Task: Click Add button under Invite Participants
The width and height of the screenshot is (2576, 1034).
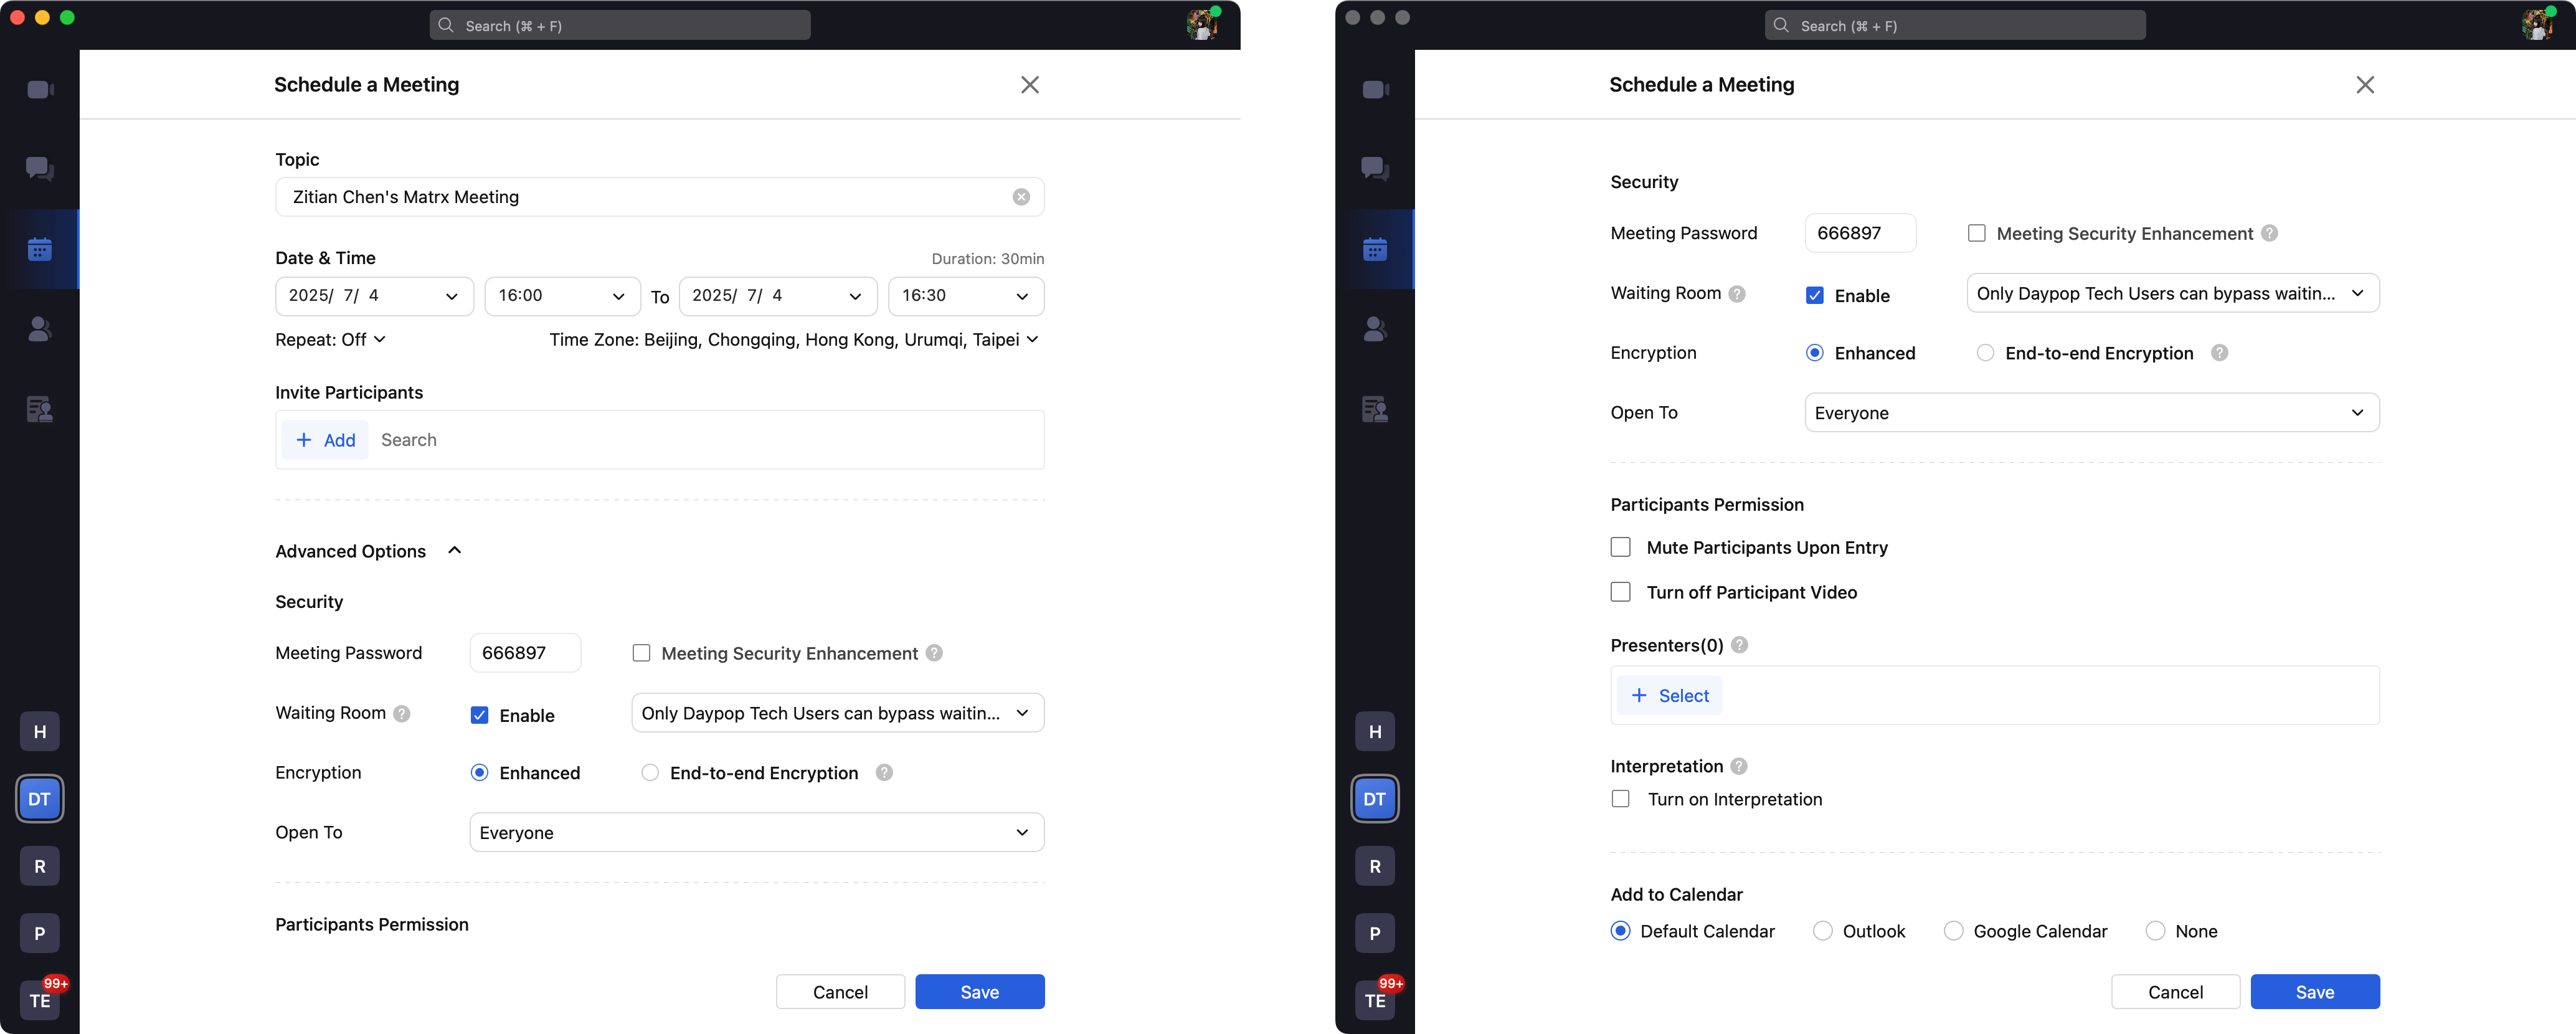Action: point(326,440)
